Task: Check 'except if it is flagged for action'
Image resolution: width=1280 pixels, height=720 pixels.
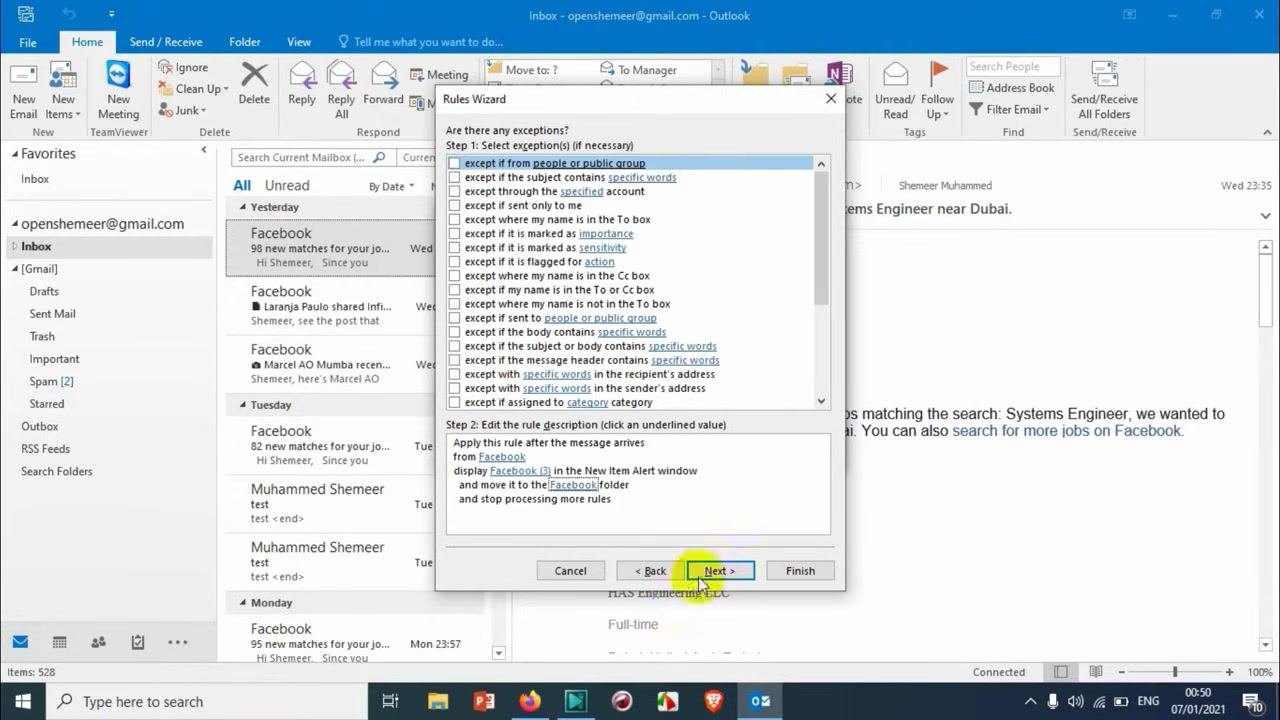Action: pos(454,261)
